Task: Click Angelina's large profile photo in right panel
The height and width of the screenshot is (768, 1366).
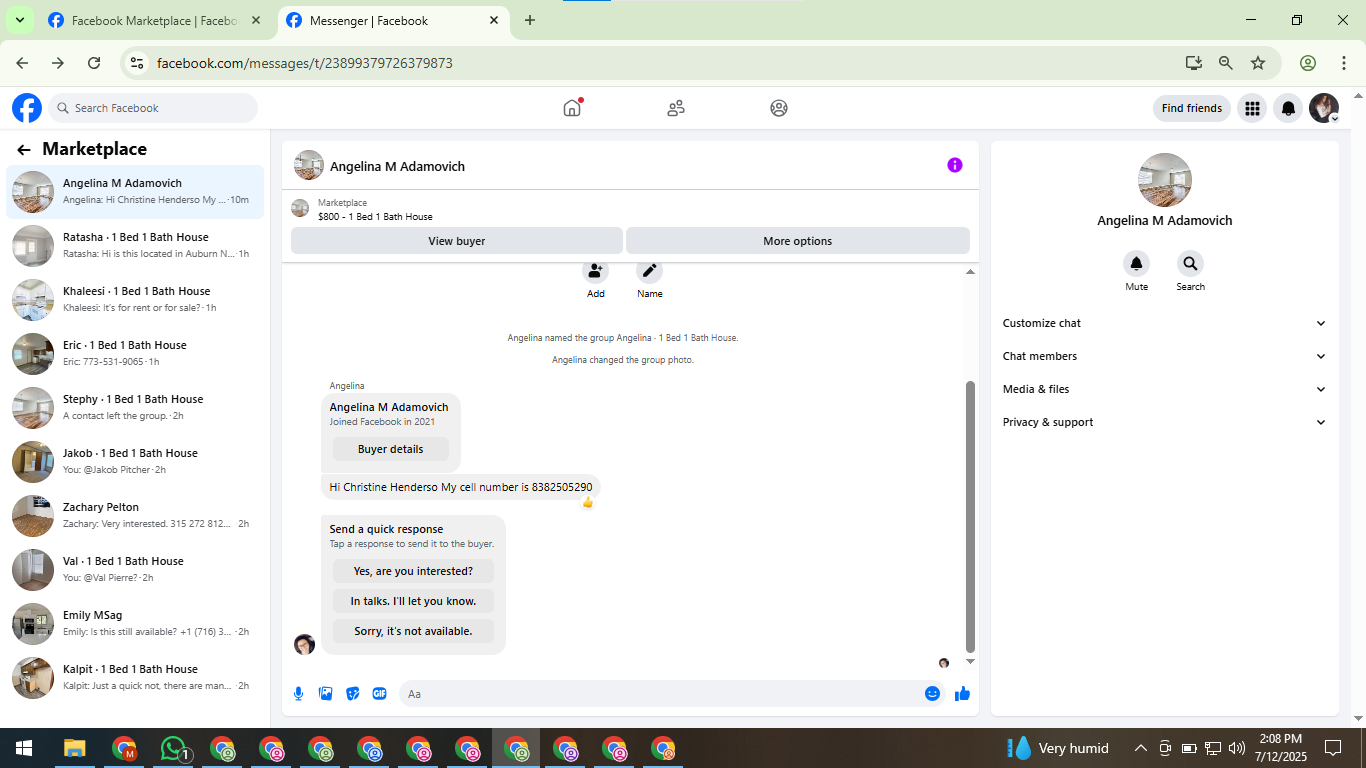Action: [1165, 180]
